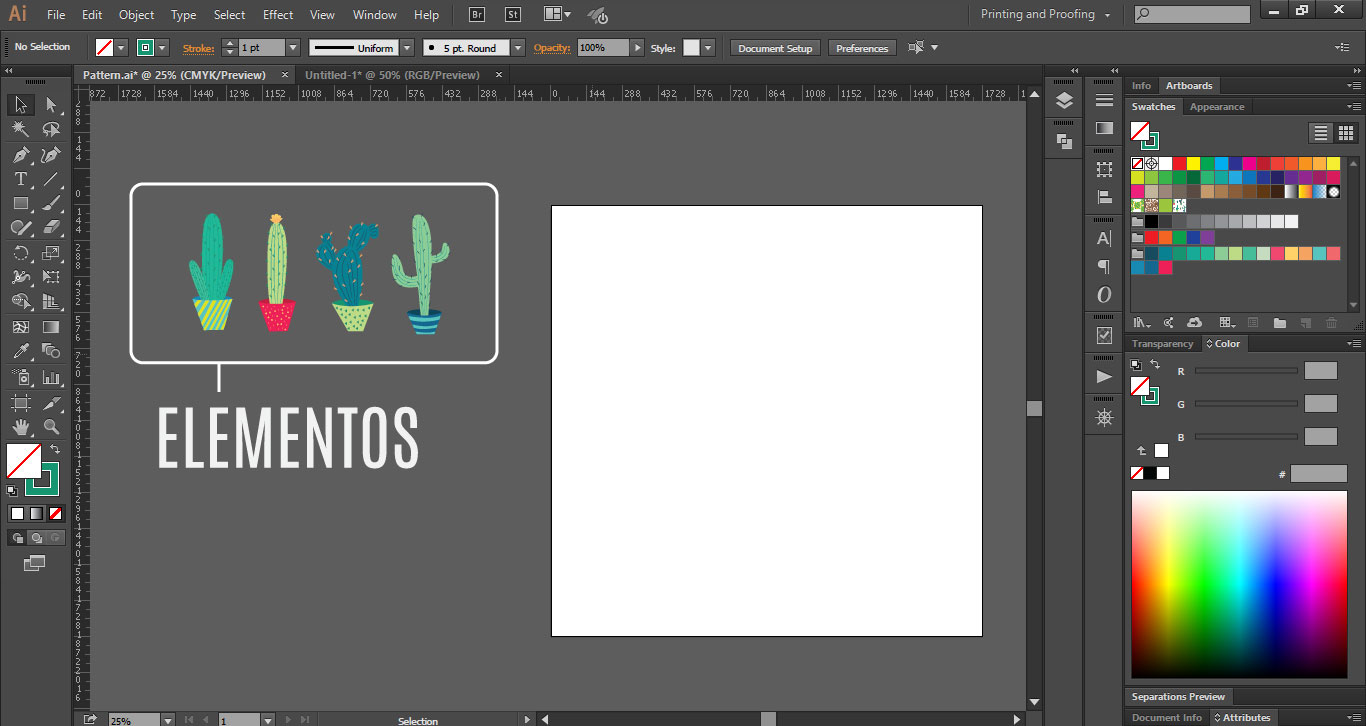Swap fill and stroke in toolbox
Image resolution: width=1366 pixels, height=726 pixels.
[x=55, y=450]
